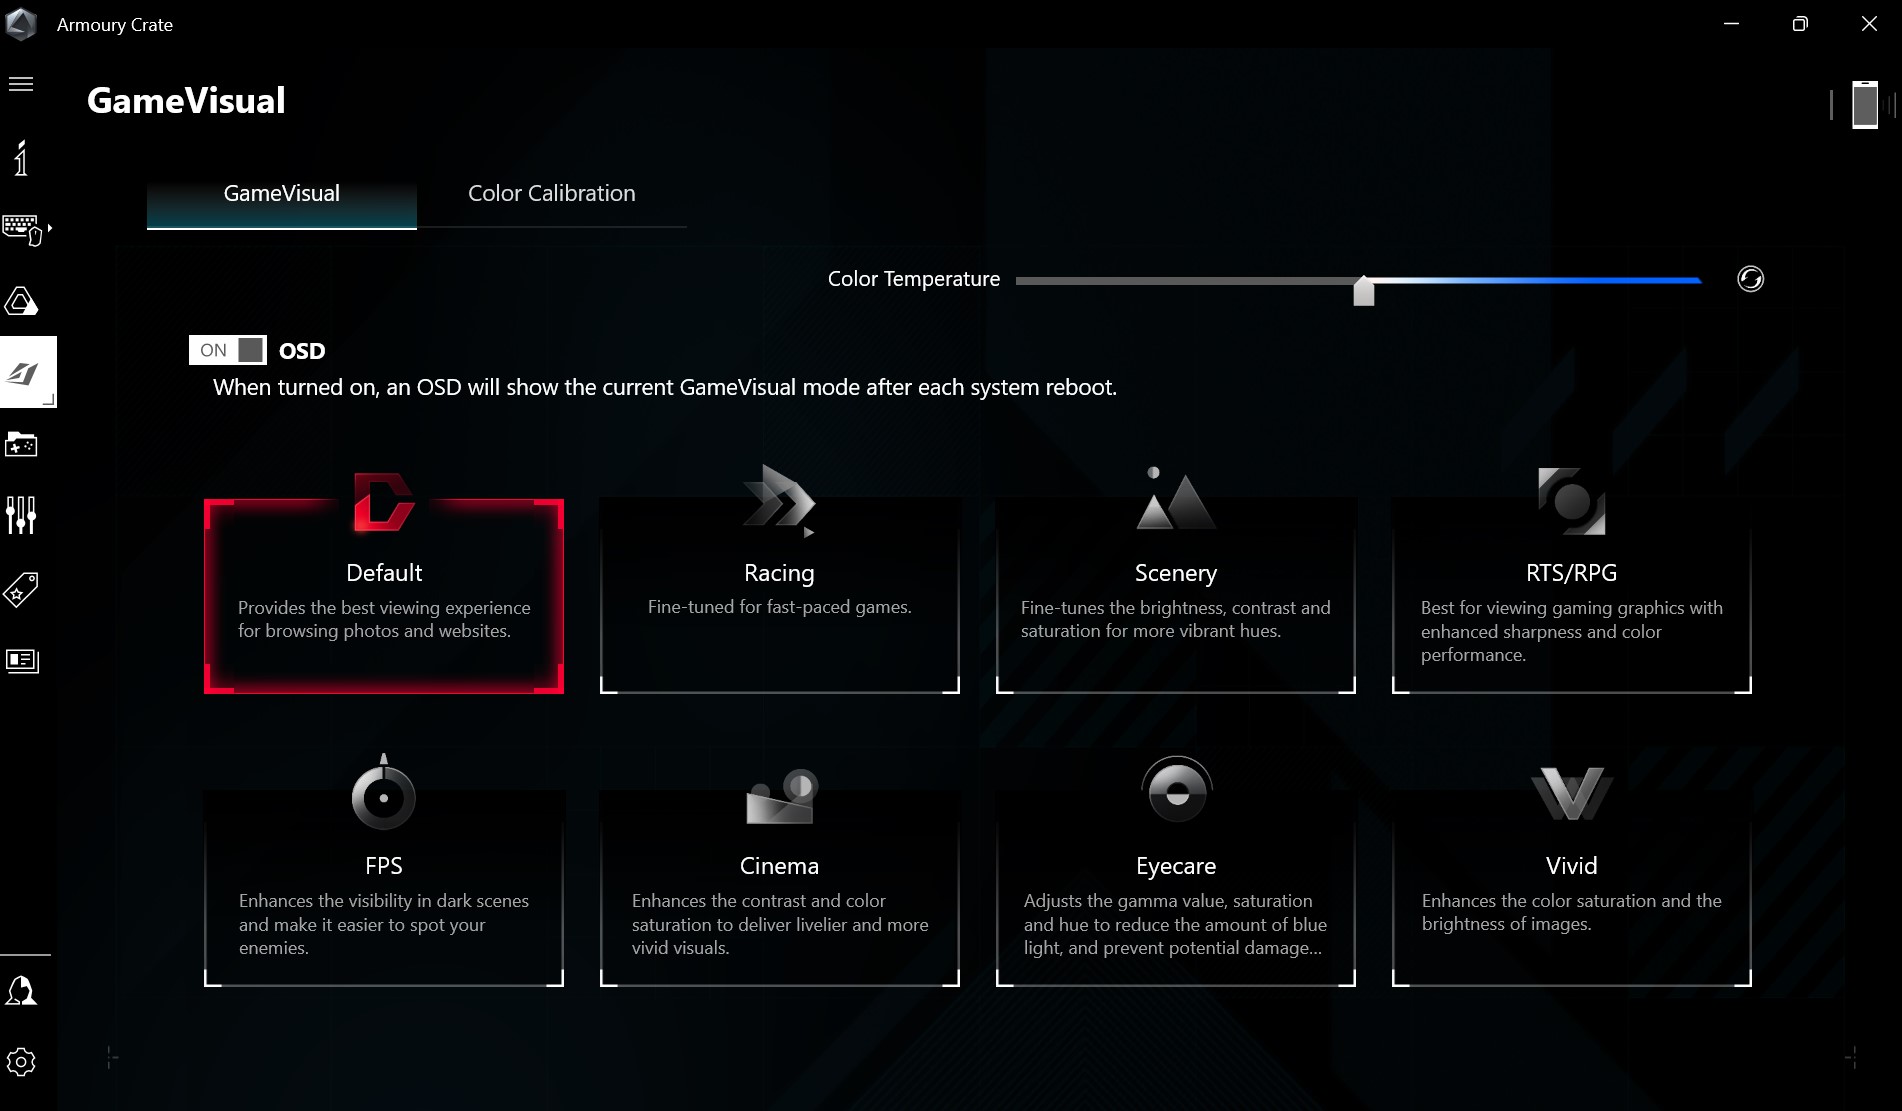The width and height of the screenshot is (1902, 1111).
Task: Select the GameVisual tab
Action: pyautogui.click(x=281, y=193)
